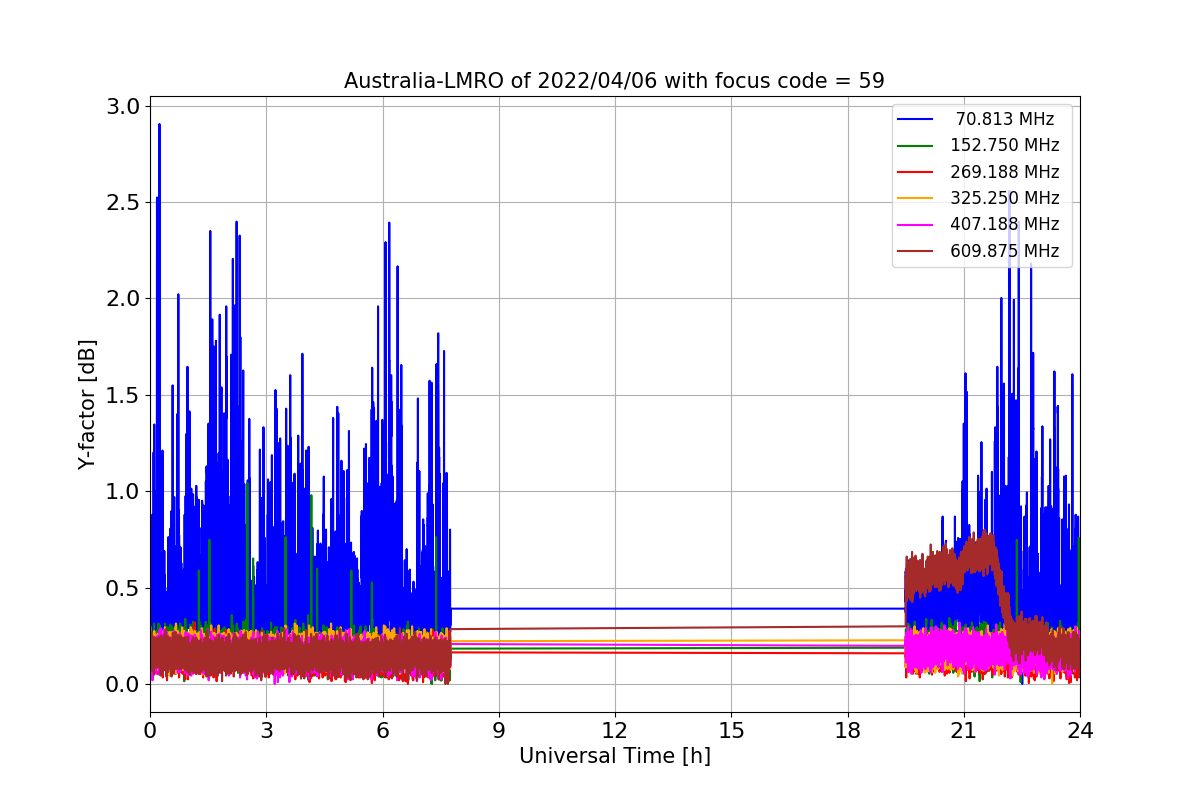Click the magenta line sample in legend
This screenshot has height=800, width=1200.
tap(916, 225)
